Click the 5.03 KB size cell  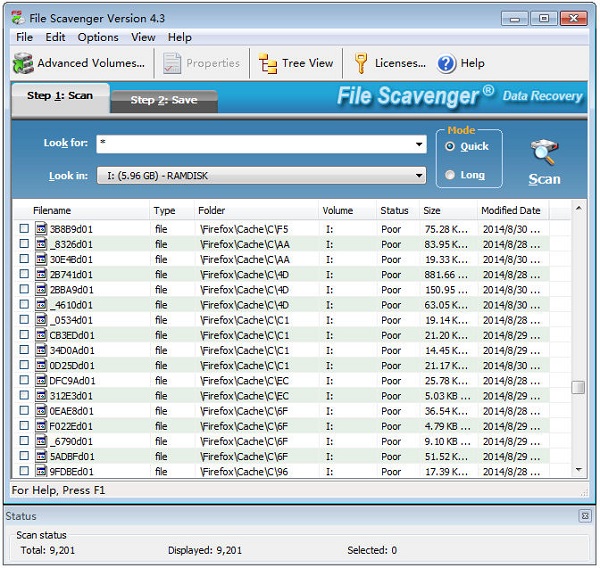coord(447,396)
